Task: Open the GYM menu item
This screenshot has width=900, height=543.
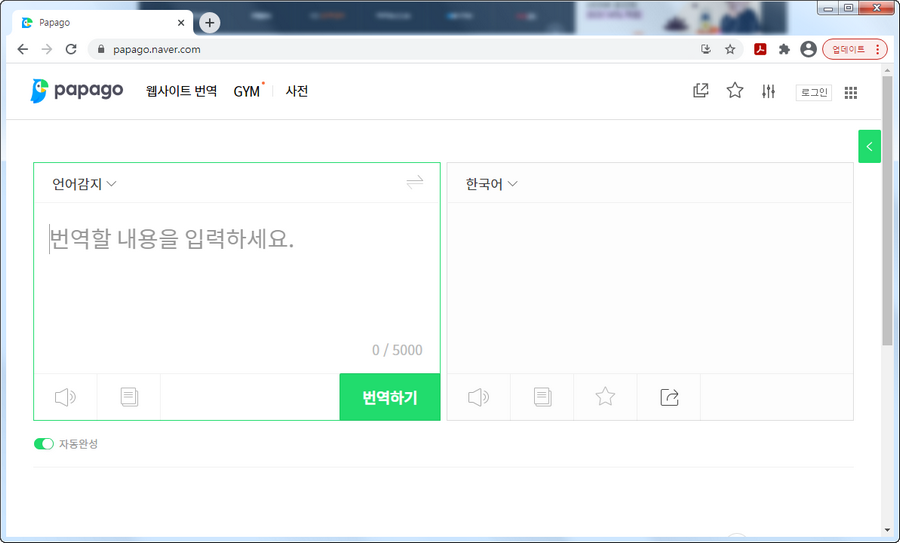Action: [x=247, y=91]
